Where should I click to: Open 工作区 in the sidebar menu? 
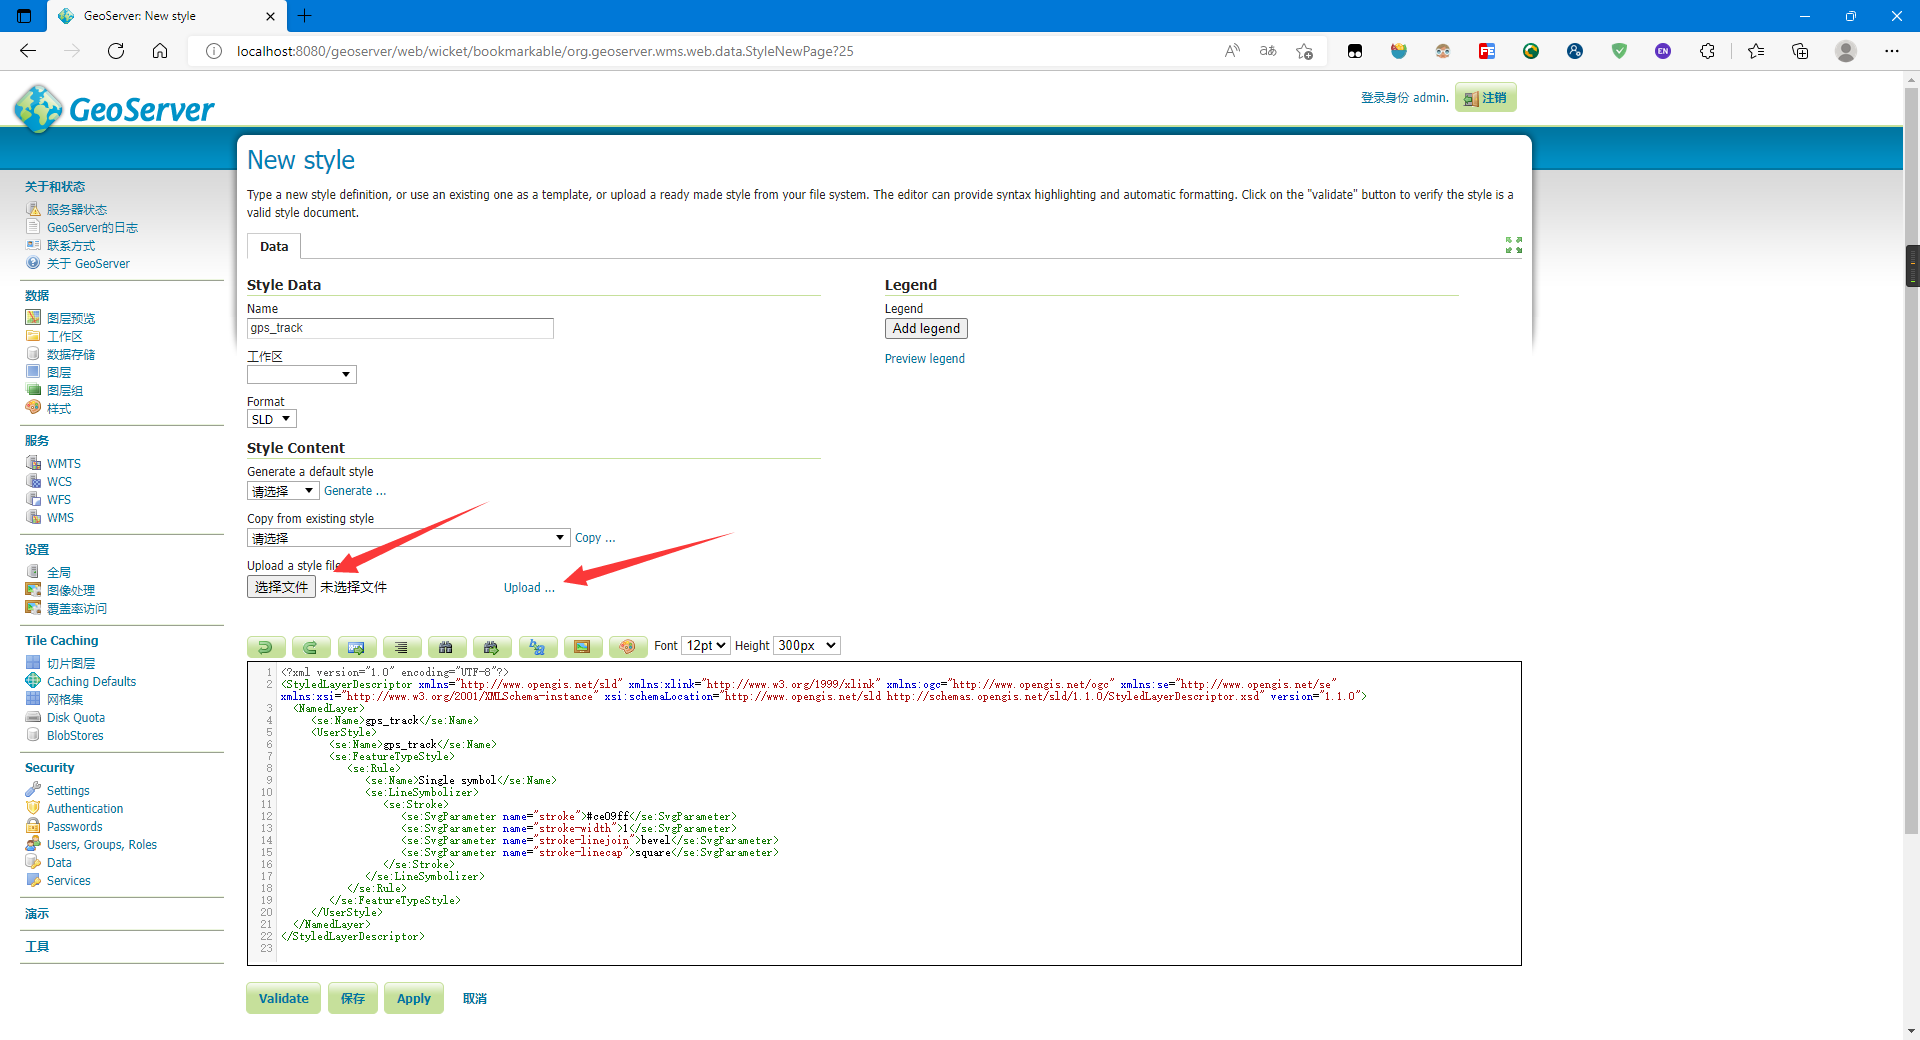65,337
